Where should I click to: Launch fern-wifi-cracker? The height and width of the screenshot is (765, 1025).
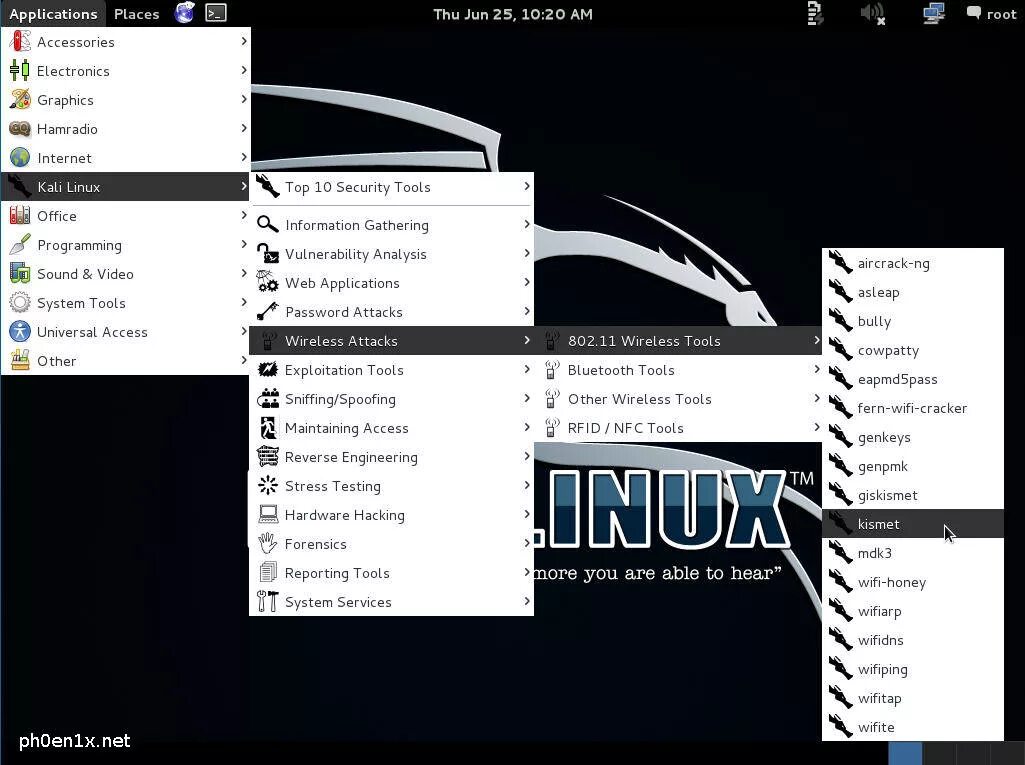[913, 408]
